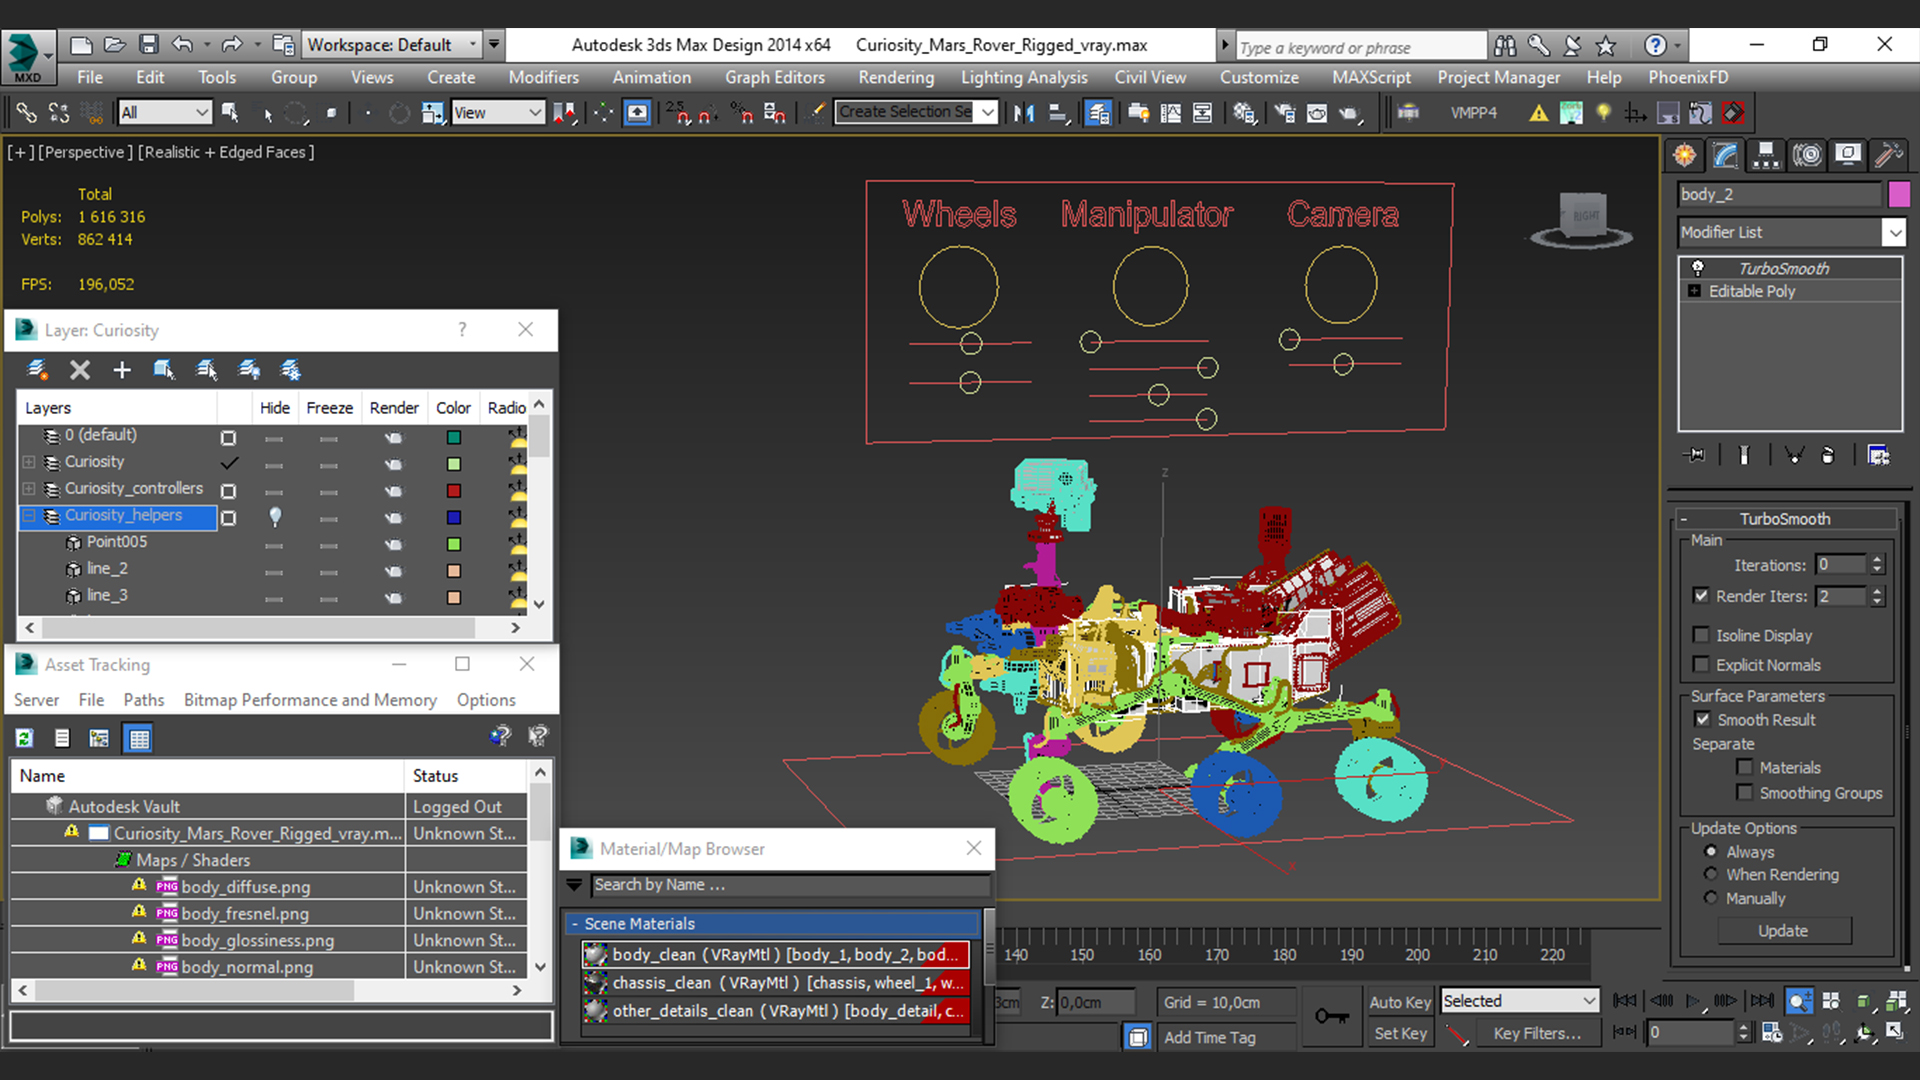Toggle the Manage Layers toolbar button
Image resolution: width=1920 pixels, height=1080 pixels.
(x=1098, y=113)
